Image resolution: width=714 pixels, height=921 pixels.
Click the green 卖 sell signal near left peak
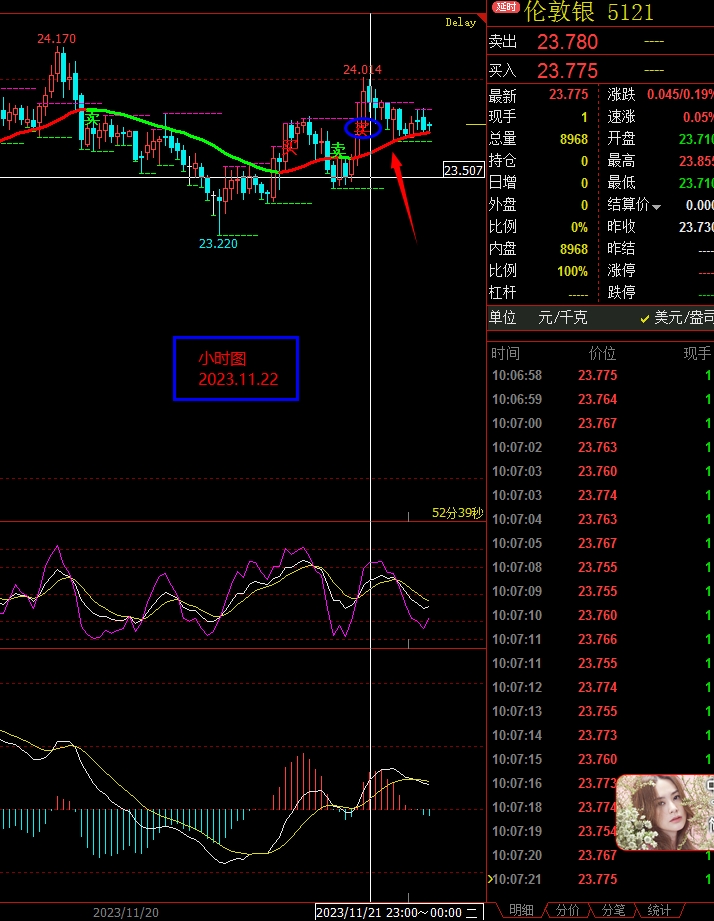pos(92,118)
